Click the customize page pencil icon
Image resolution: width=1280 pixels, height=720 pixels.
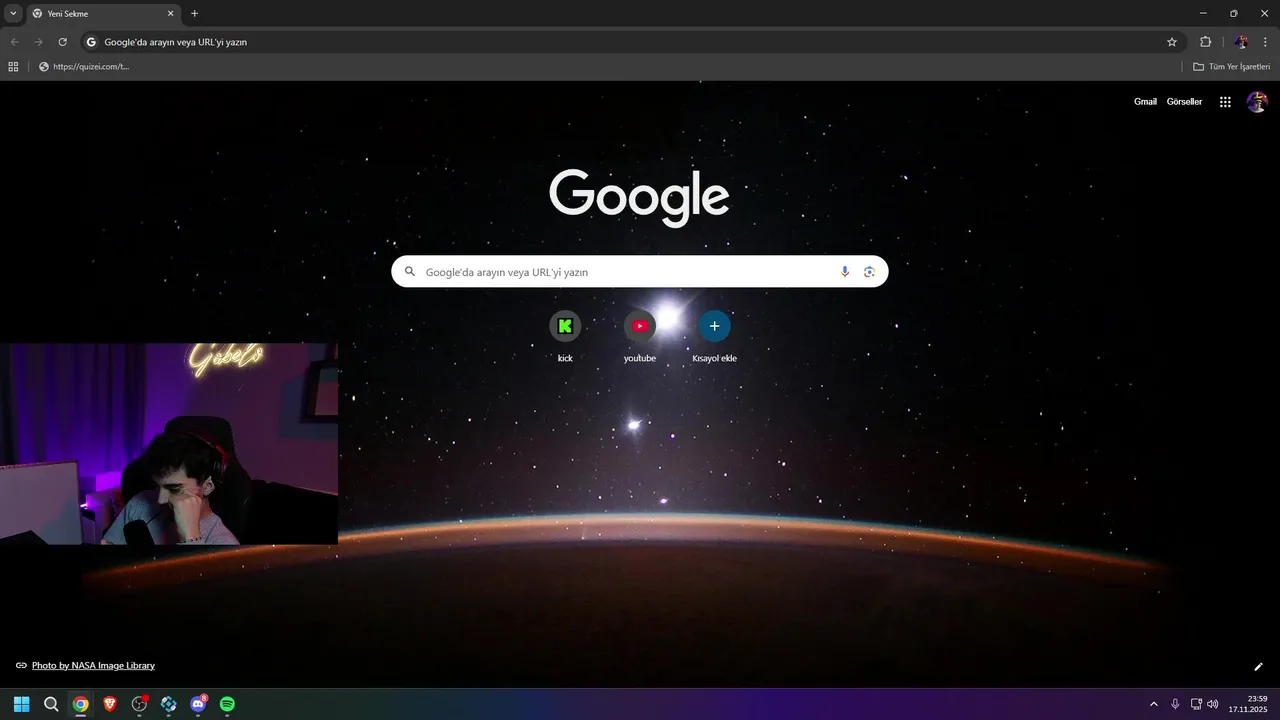1259,666
